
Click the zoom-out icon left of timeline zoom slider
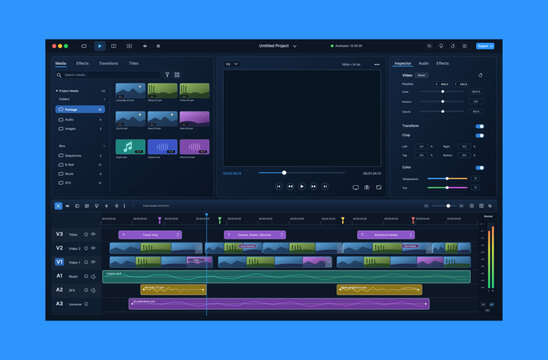point(426,206)
